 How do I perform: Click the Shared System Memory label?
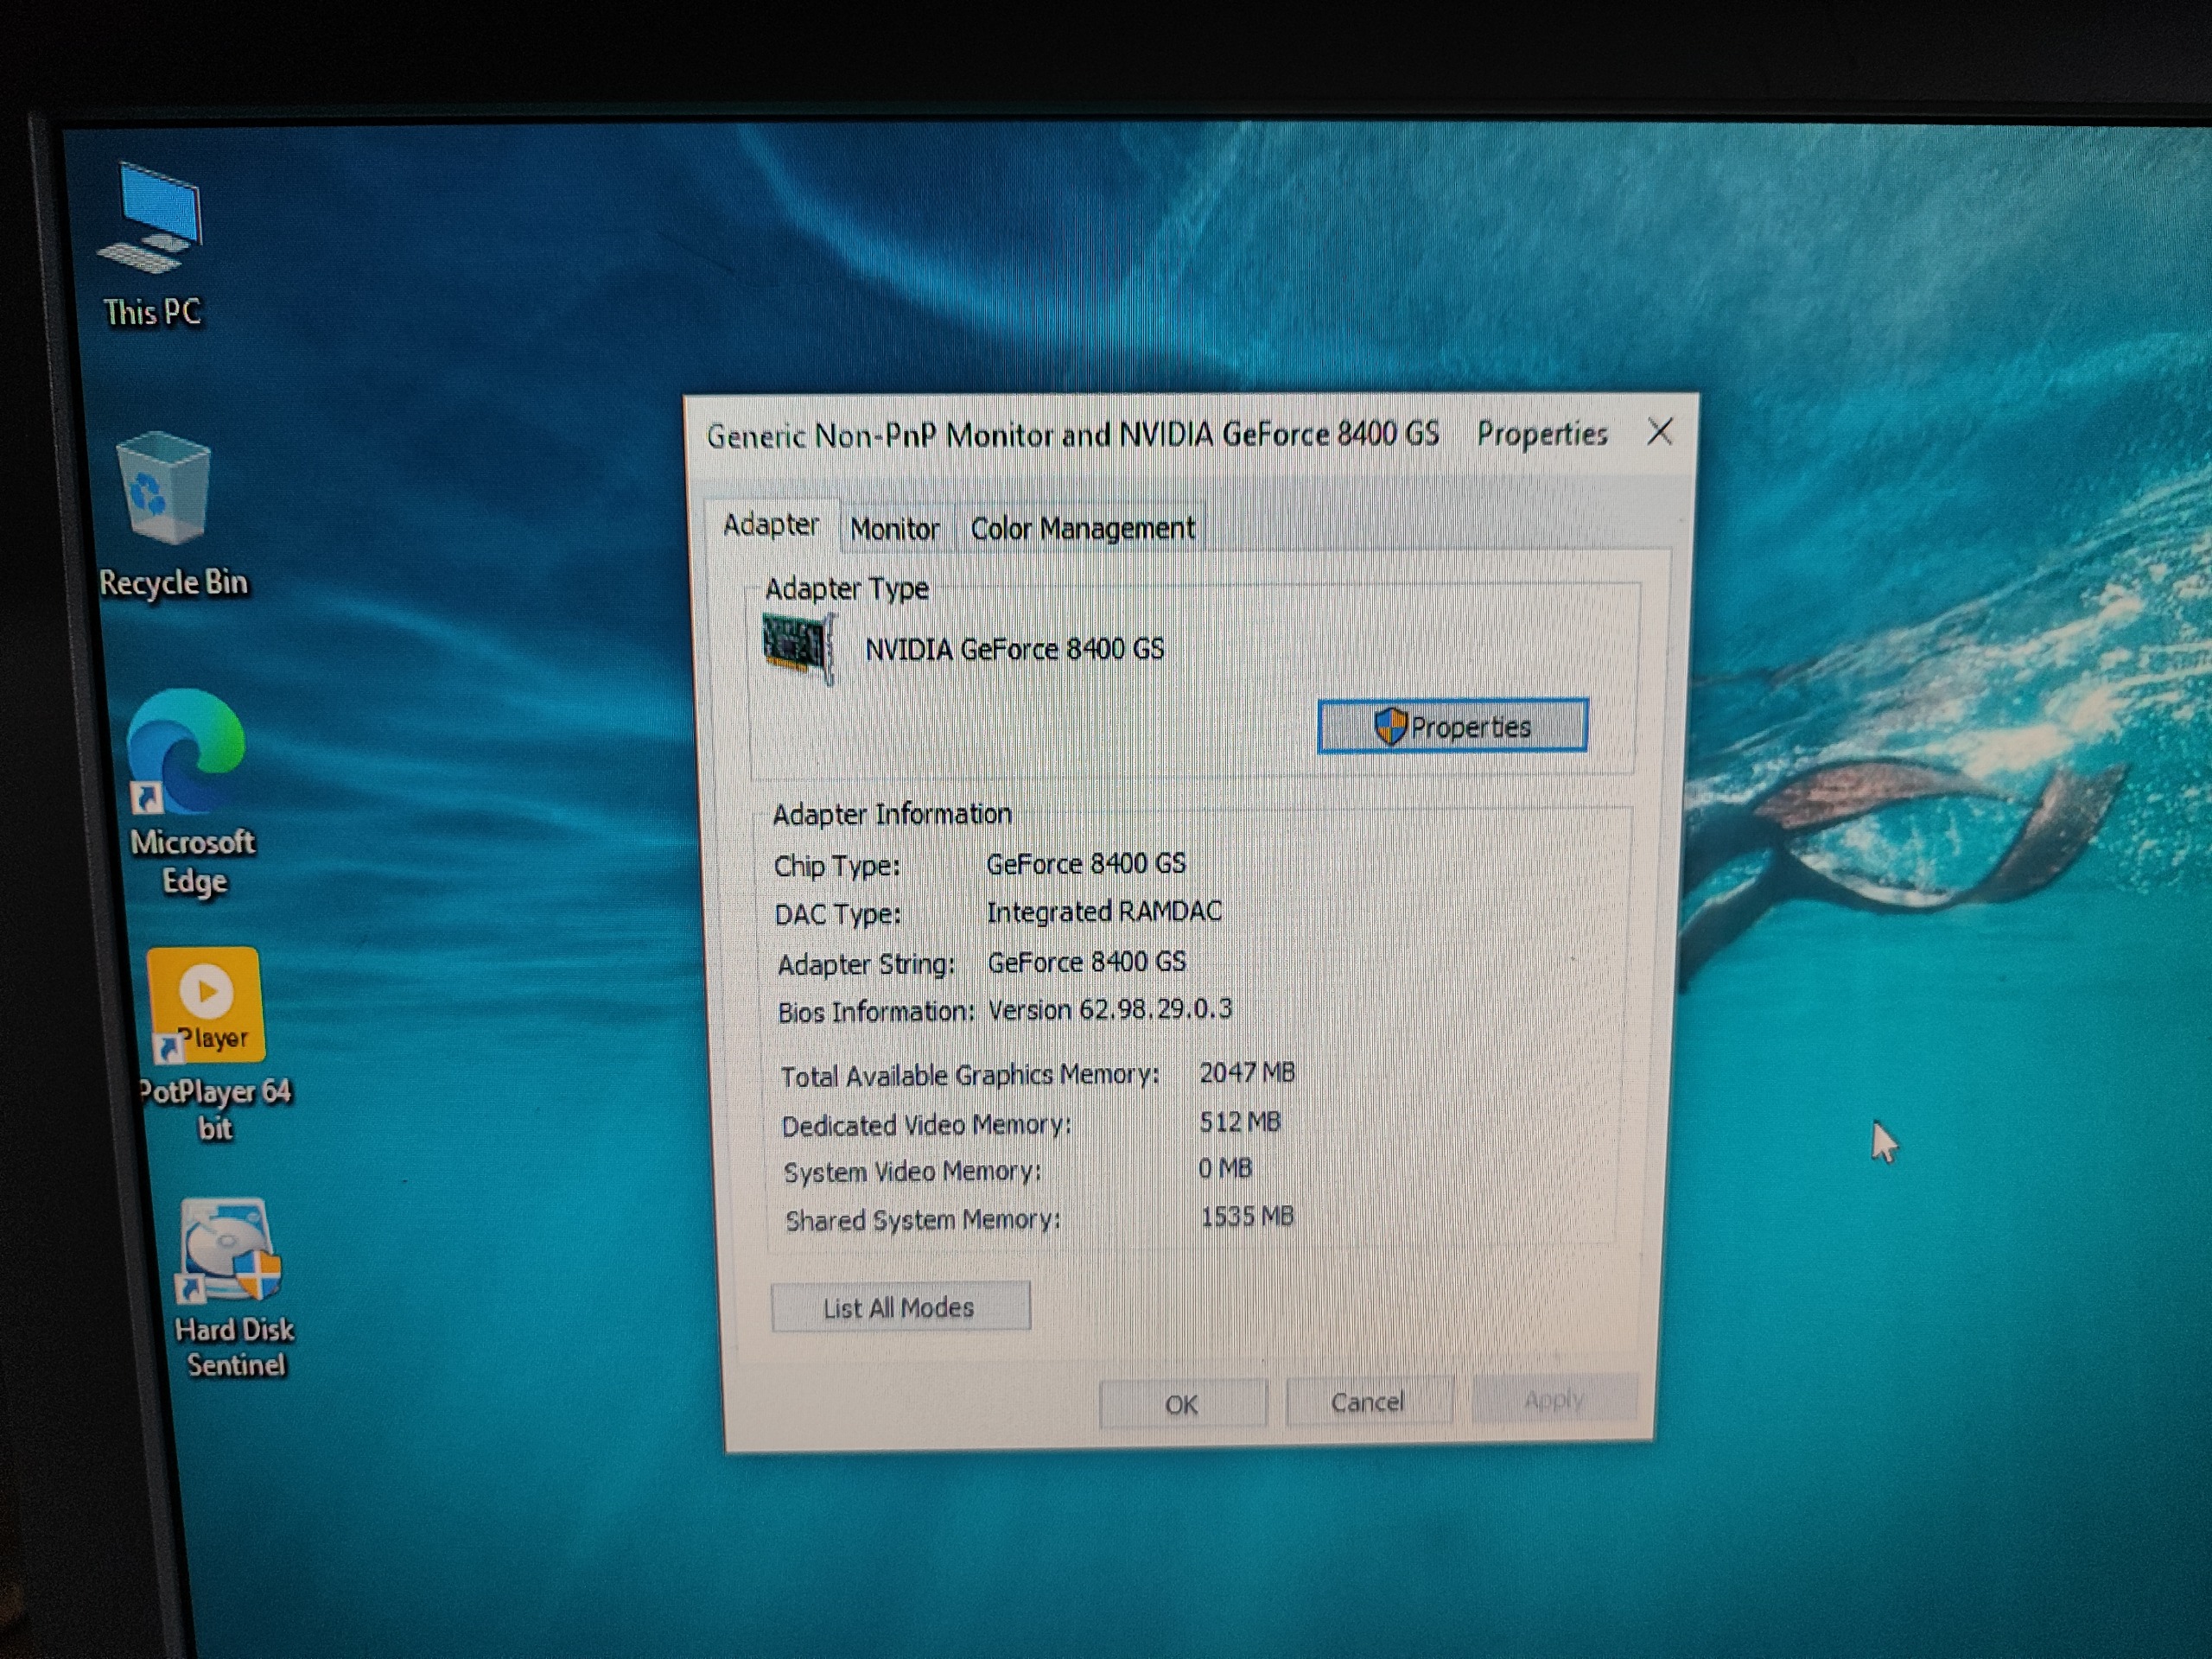click(x=923, y=1220)
